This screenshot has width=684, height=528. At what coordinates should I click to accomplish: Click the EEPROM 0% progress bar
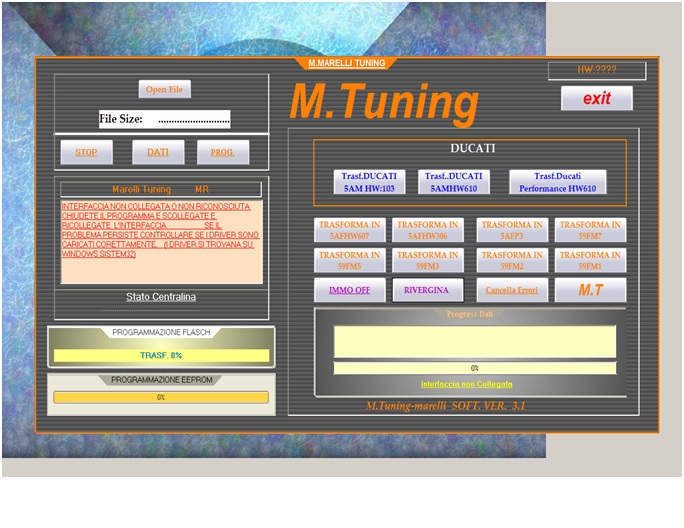coord(161,398)
